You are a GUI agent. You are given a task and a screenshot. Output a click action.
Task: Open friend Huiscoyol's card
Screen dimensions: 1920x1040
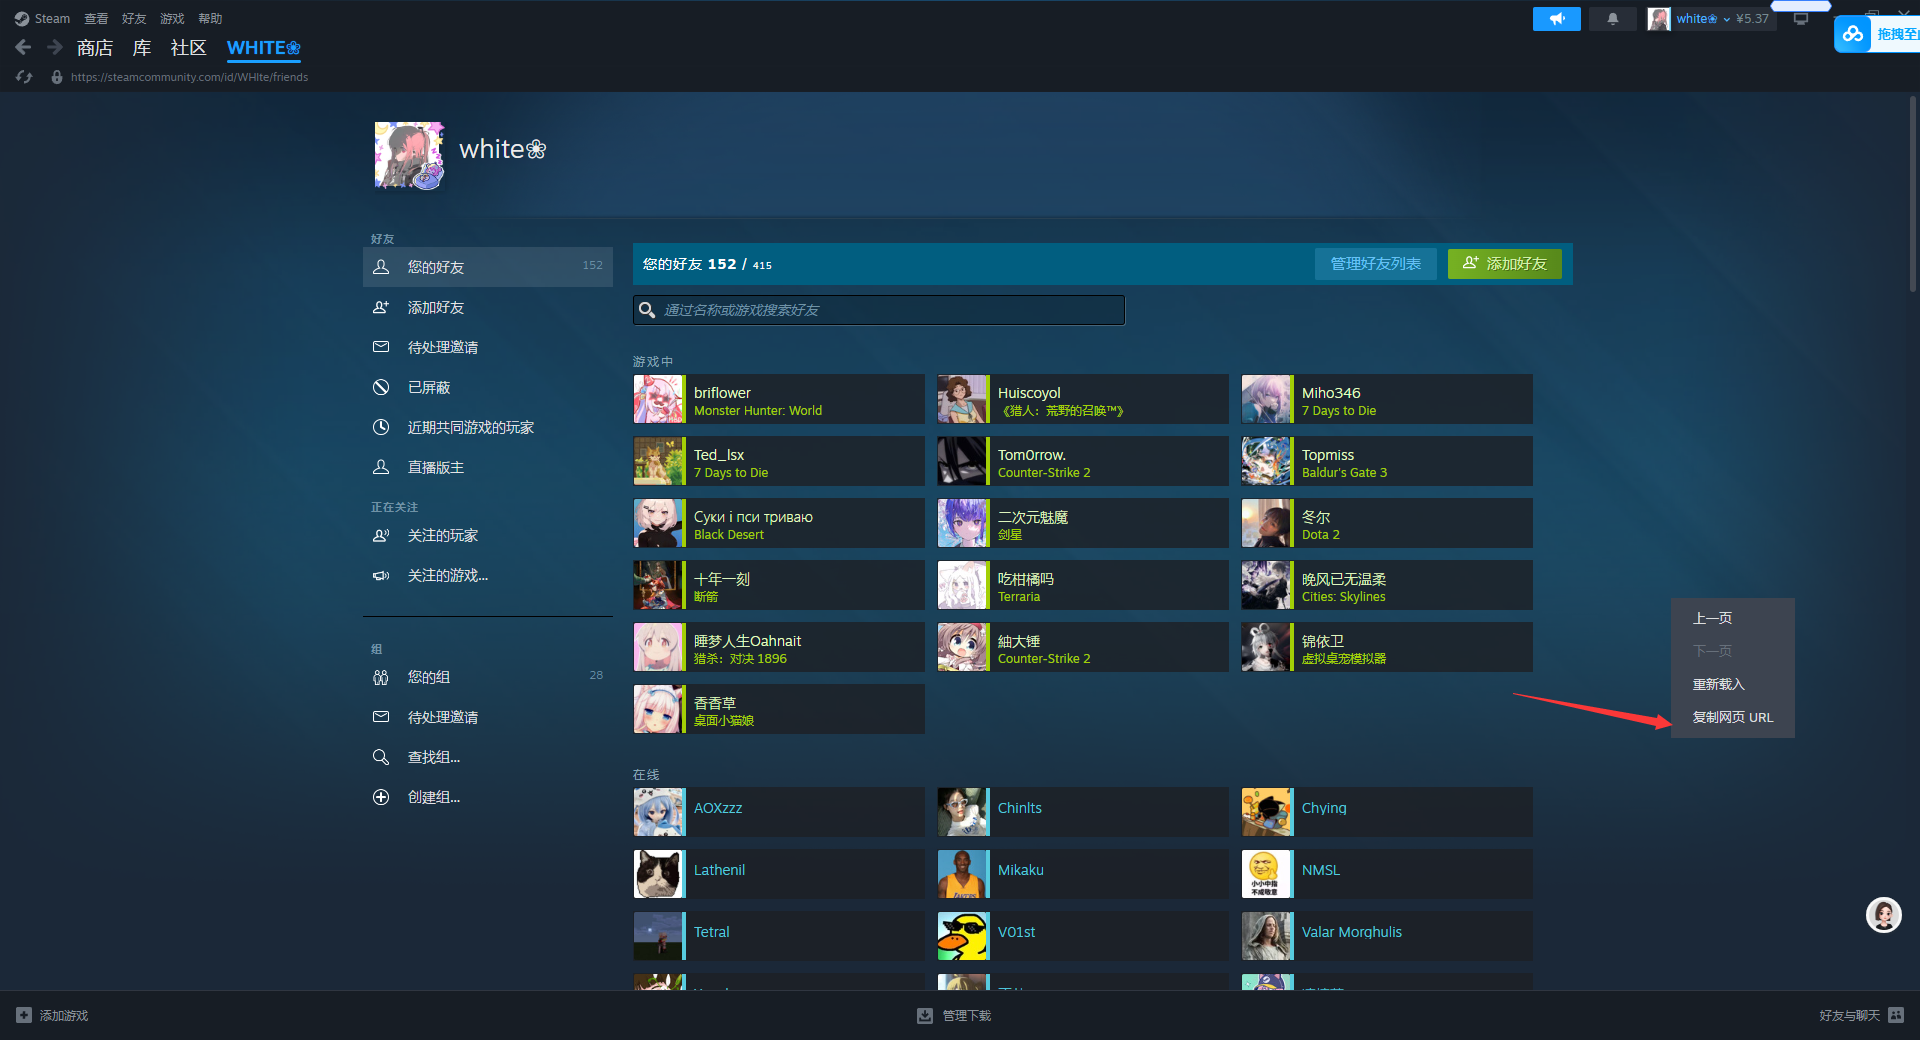pos(1083,399)
